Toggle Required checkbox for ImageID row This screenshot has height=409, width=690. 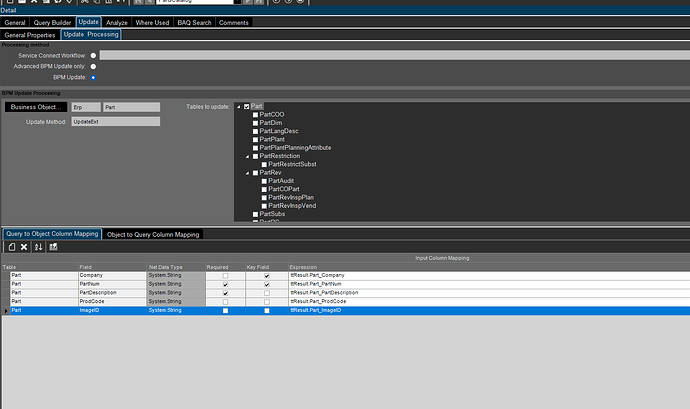click(x=225, y=311)
